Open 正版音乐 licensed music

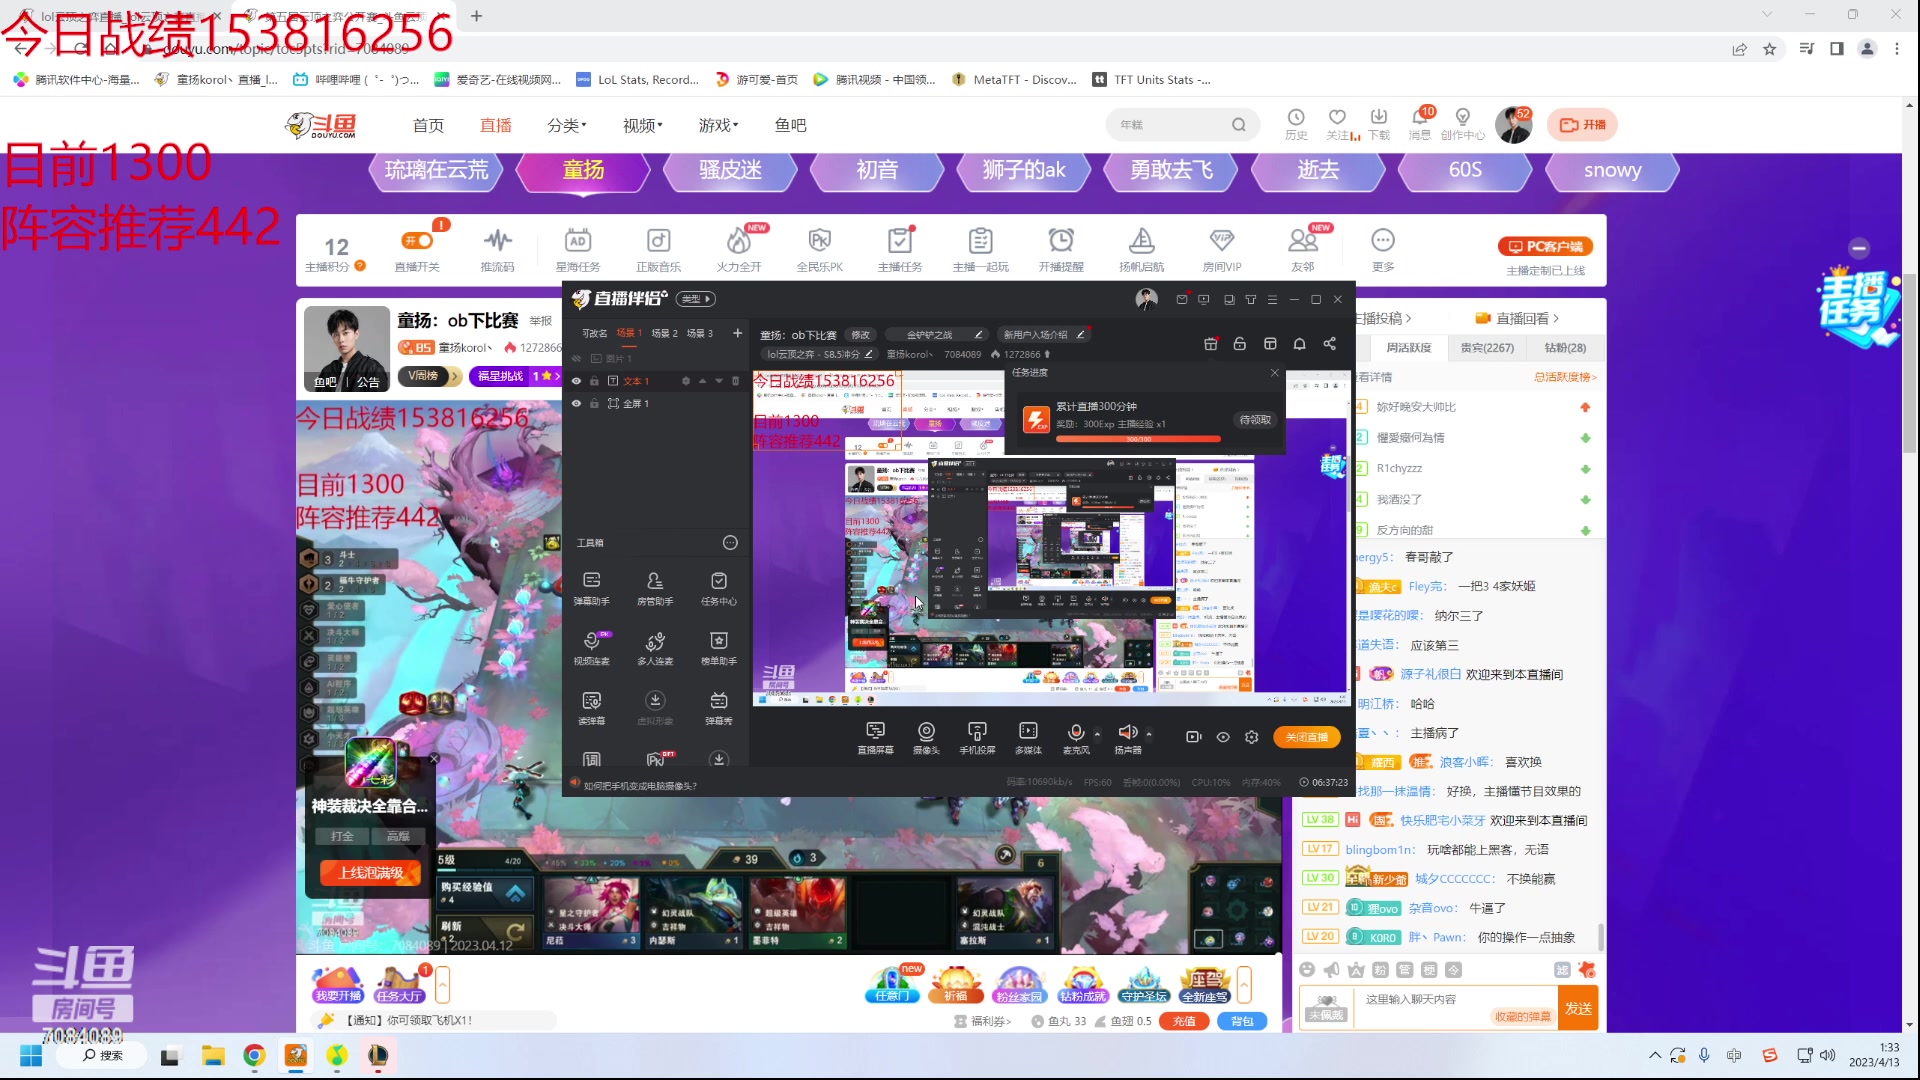coord(658,249)
